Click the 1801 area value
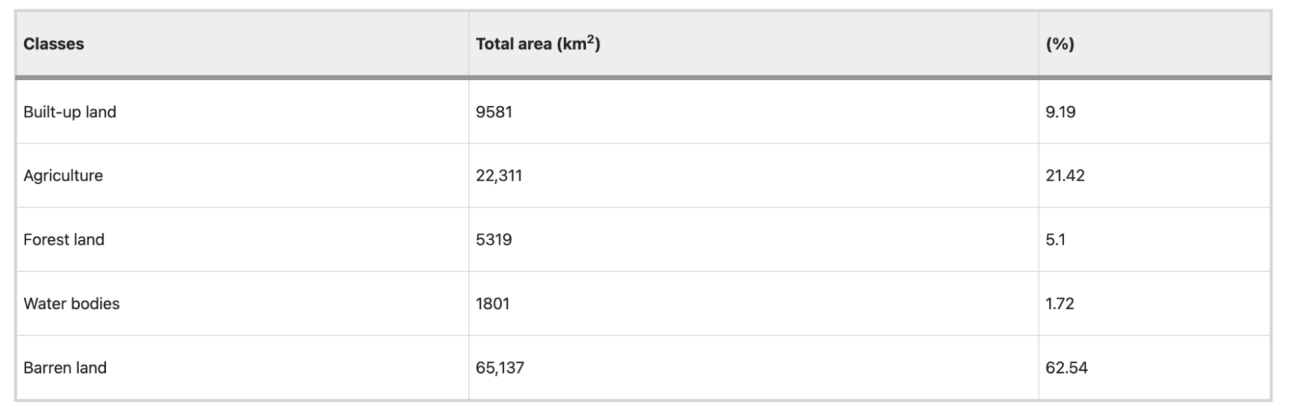Image resolution: width=1300 pixels, height=417 pixels. (494, 304)
